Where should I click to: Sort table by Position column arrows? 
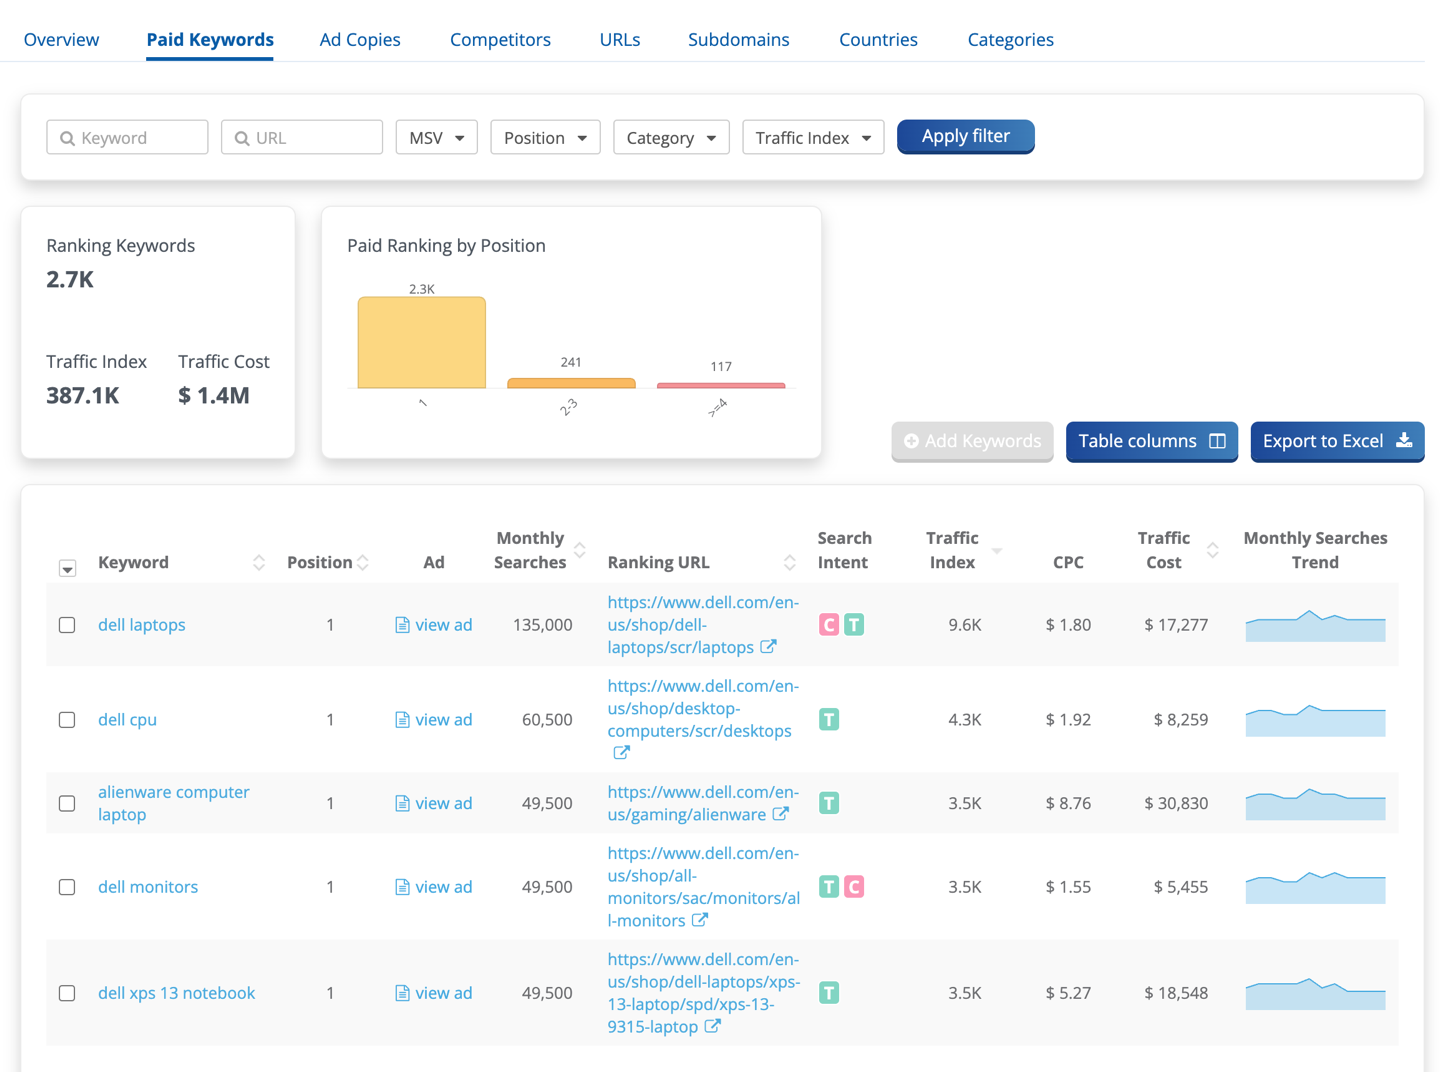[363, 563]
